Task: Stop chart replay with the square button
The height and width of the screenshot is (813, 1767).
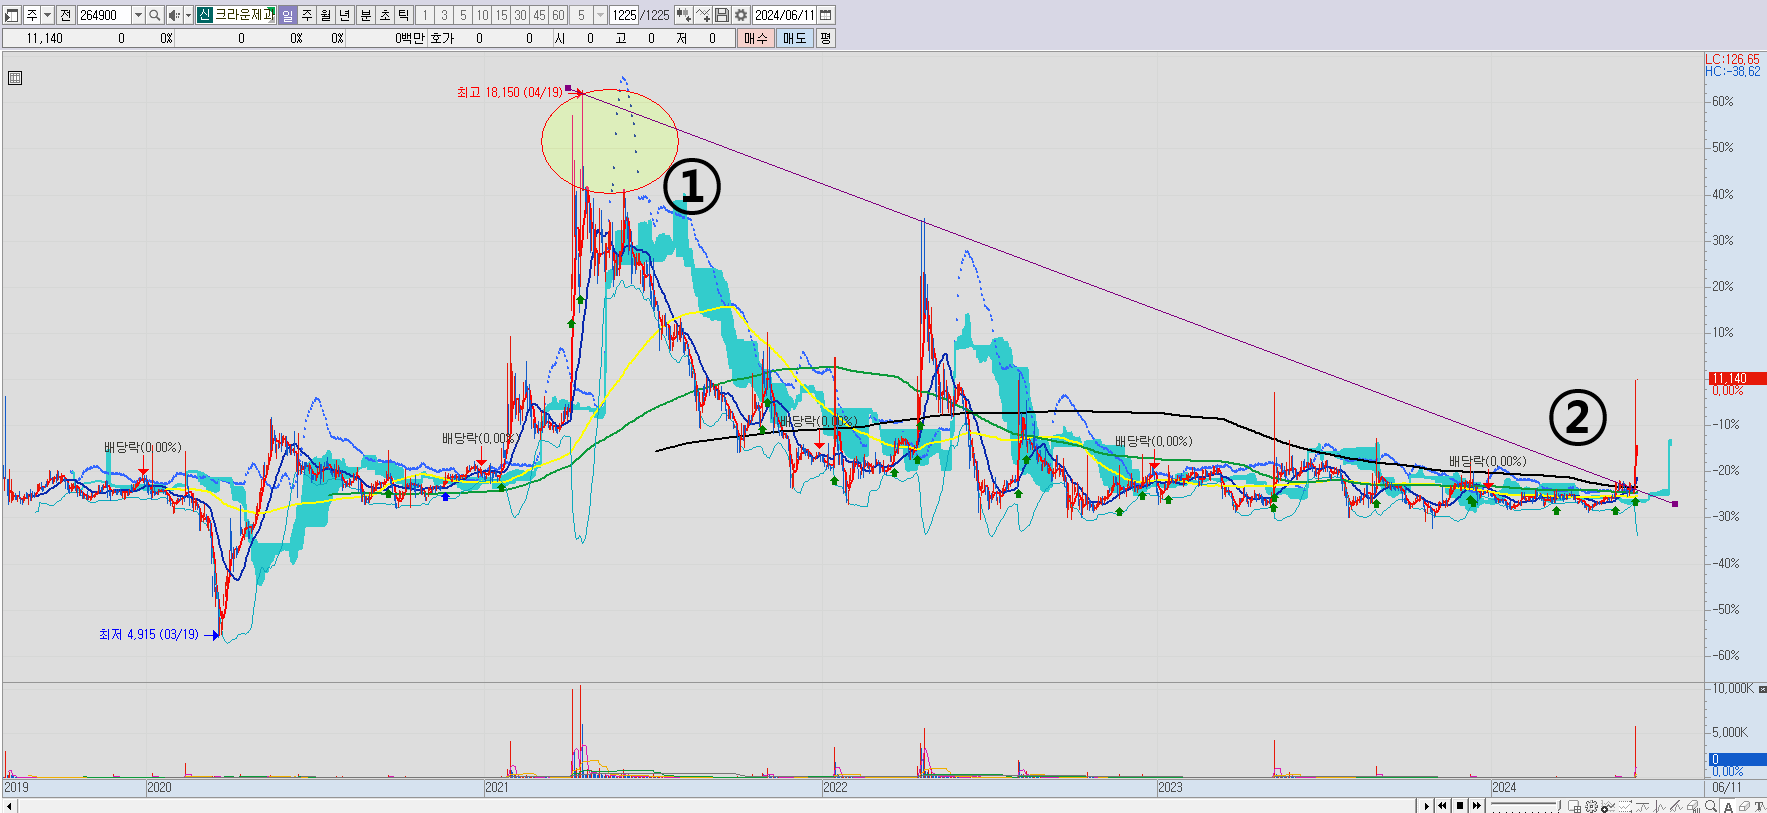Action: point(1460,805)
